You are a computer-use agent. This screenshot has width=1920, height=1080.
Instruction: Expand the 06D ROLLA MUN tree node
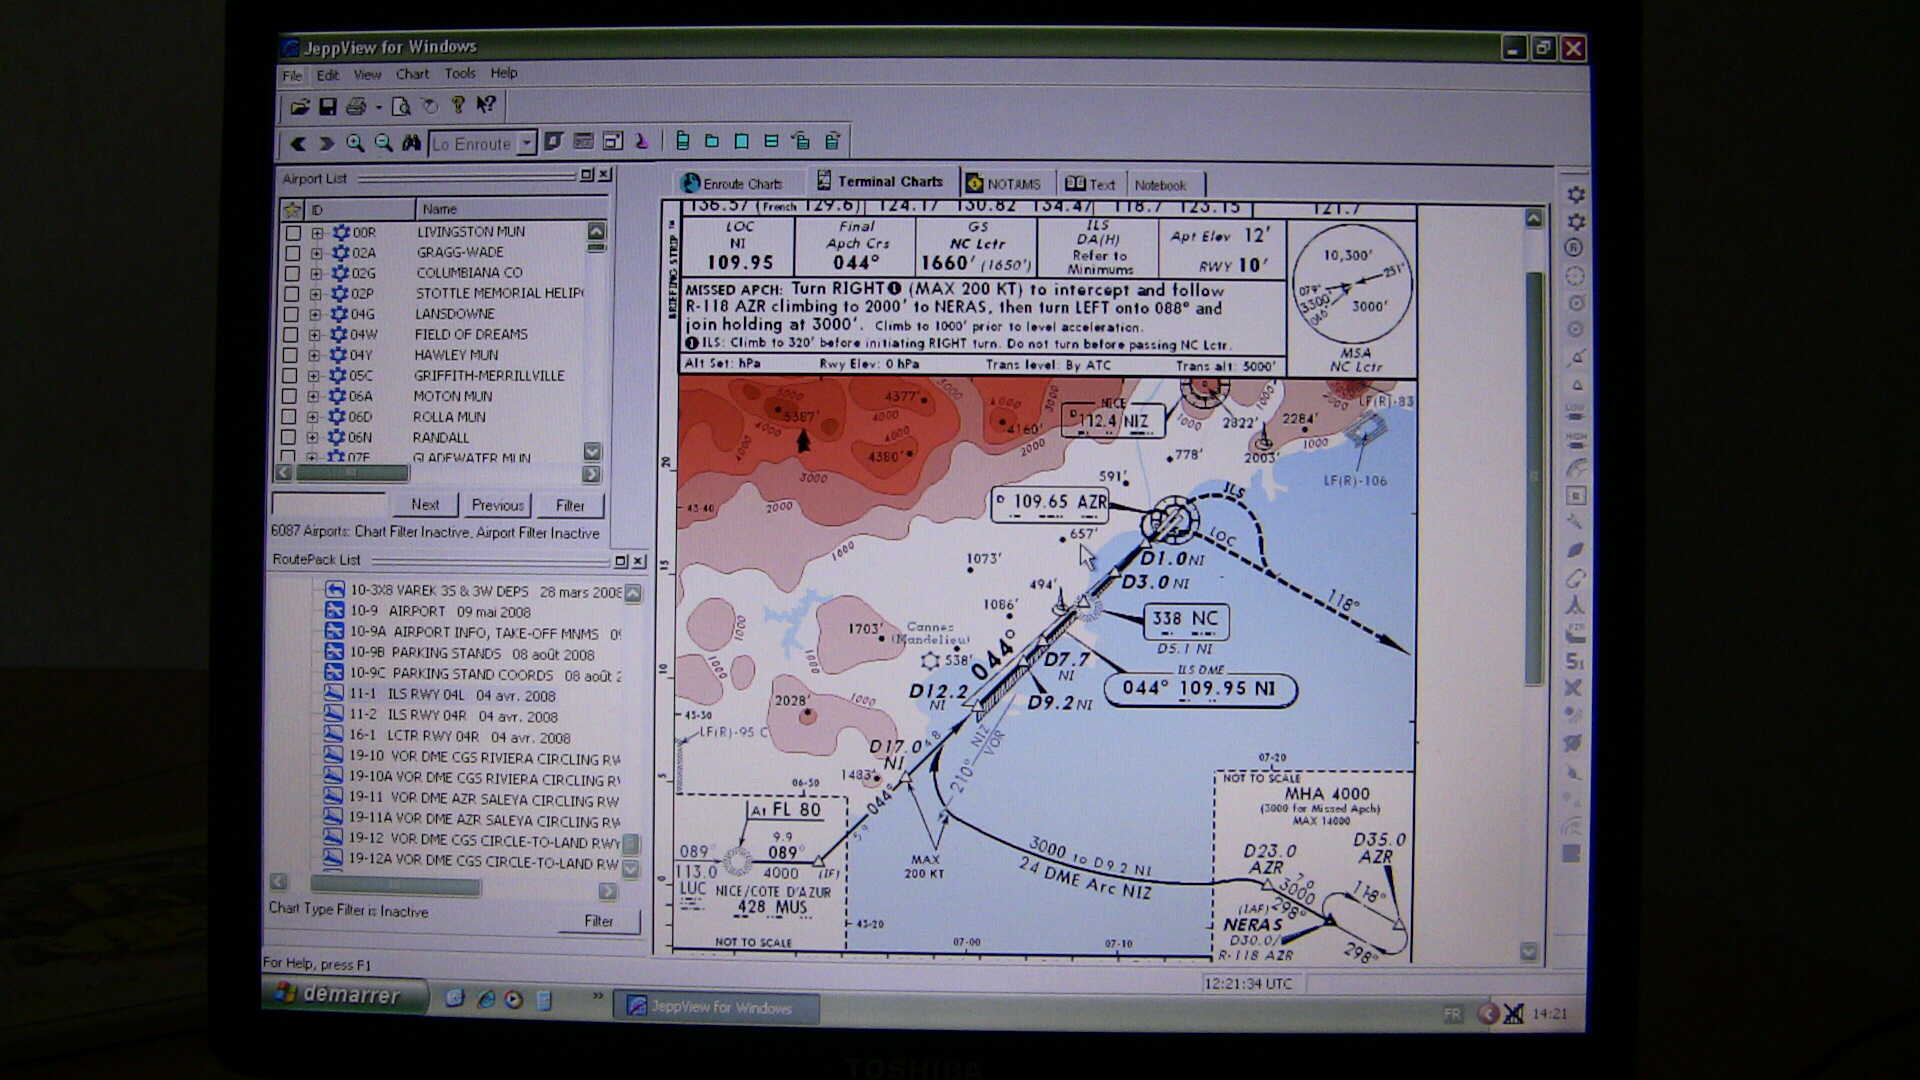[313, 417]
